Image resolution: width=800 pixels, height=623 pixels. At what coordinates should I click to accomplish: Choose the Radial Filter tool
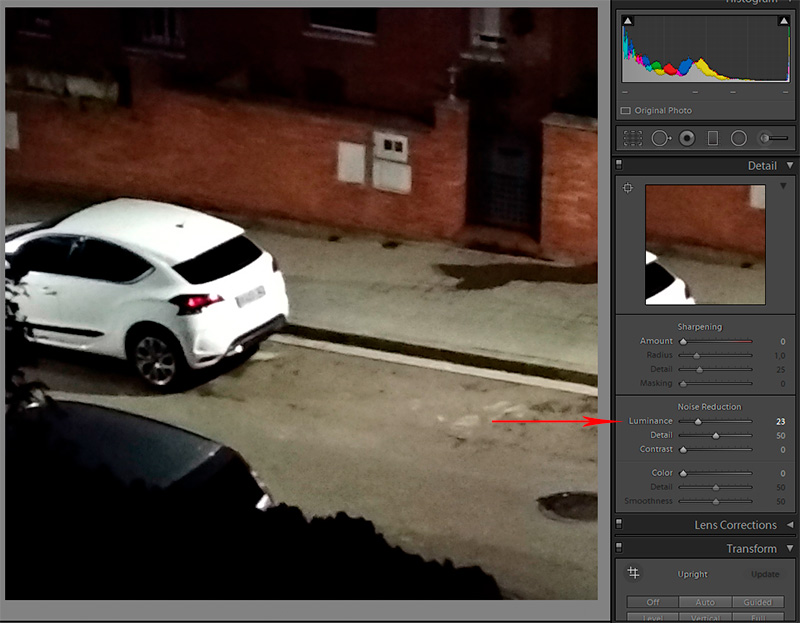(739, 139)
